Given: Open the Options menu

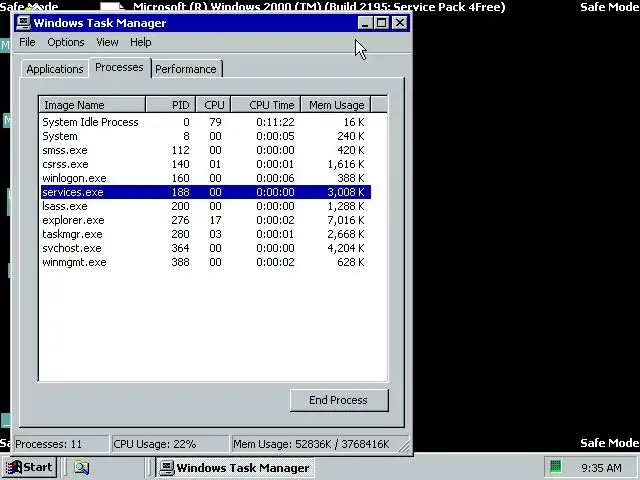Looking at the screenshot, I should click(x=65, y=42).
